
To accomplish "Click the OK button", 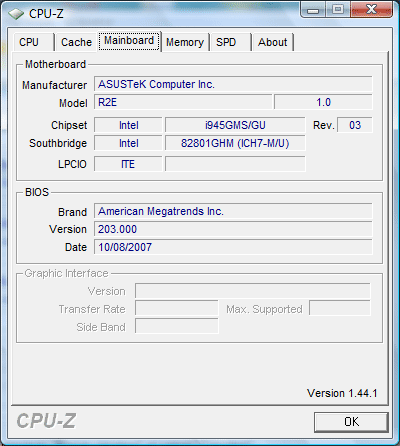I will (x=351, y=422).
